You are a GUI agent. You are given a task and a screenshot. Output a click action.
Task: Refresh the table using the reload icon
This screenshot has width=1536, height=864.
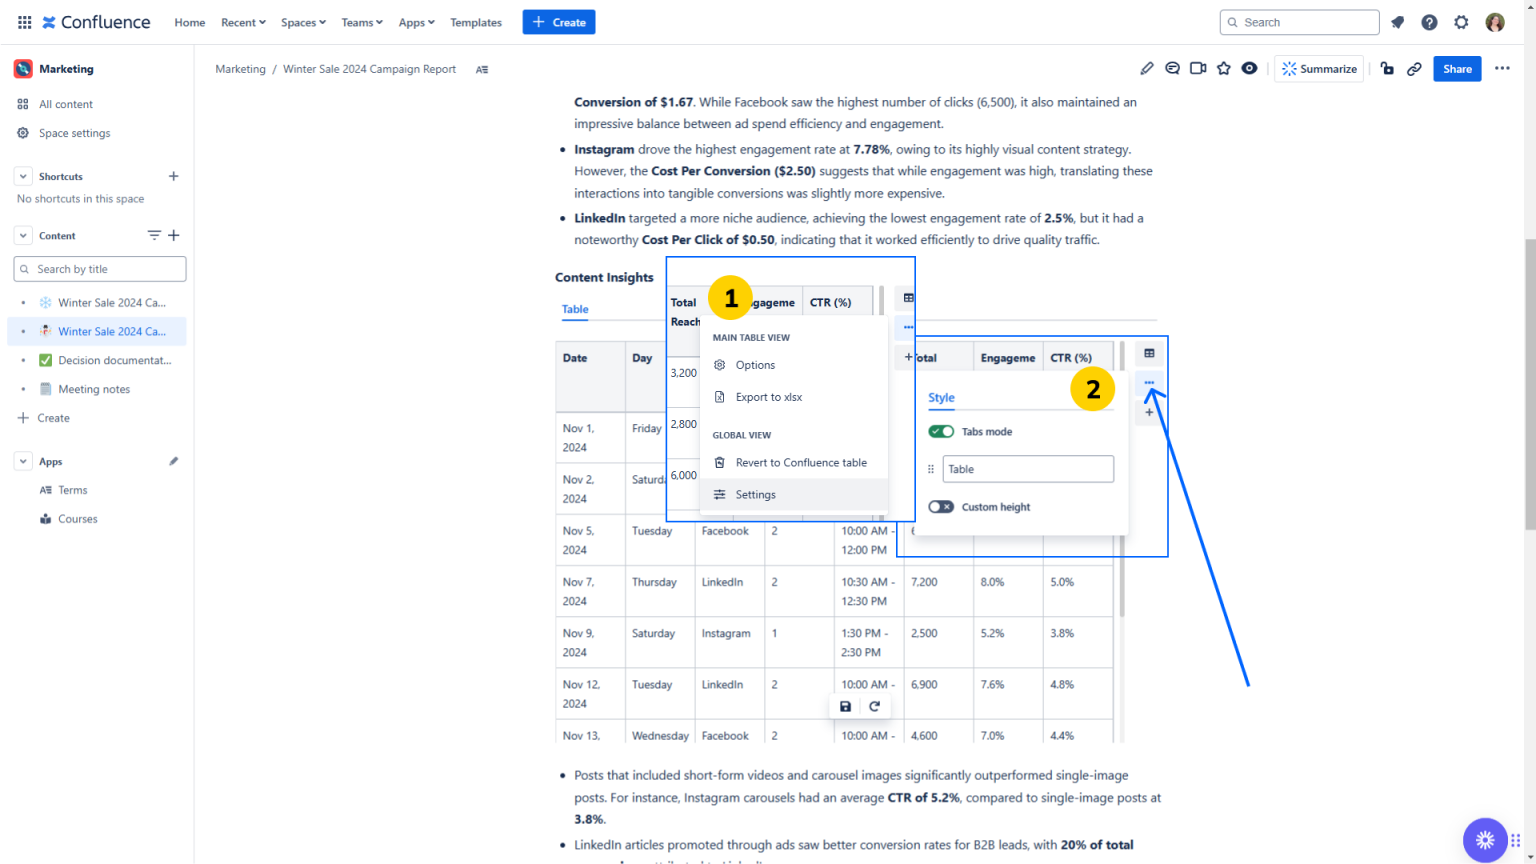pos(876,706)
